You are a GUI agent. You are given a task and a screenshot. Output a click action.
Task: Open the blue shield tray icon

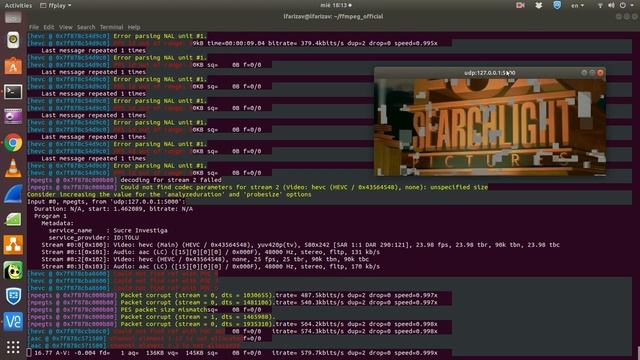pyautogui.click(x=557, y=5)
